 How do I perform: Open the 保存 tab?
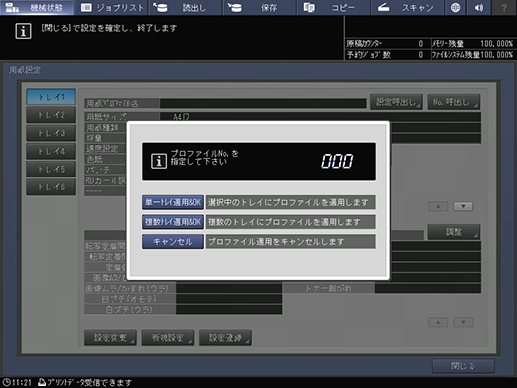259,7
